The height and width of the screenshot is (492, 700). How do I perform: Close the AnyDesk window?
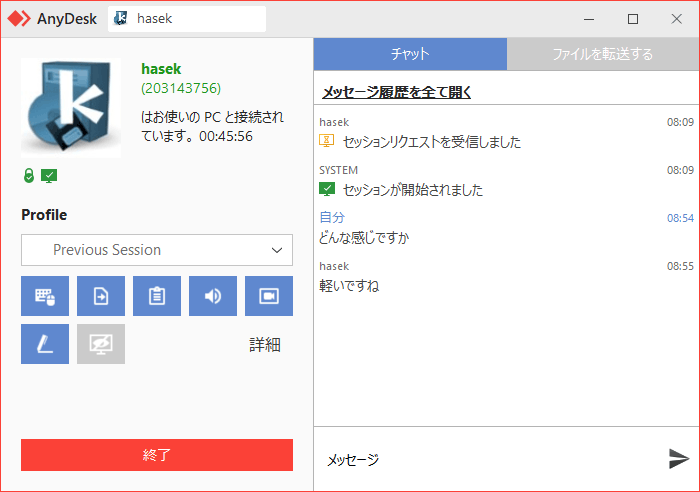pos(677,19)
